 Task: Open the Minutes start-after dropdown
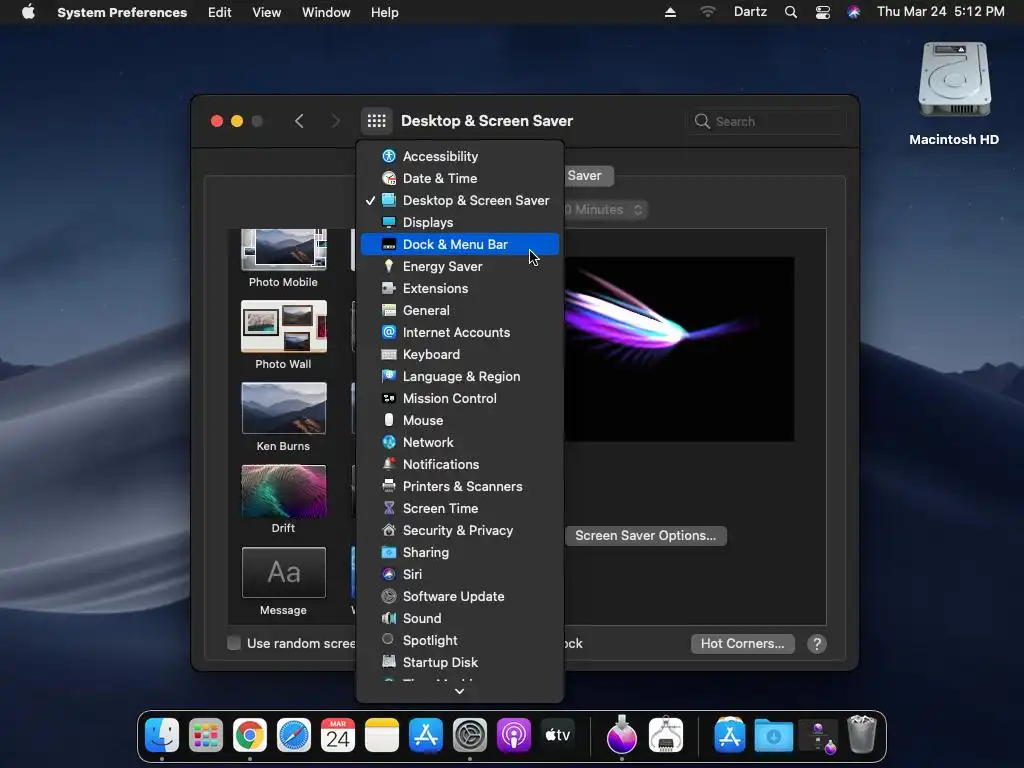tap(605, 210)
